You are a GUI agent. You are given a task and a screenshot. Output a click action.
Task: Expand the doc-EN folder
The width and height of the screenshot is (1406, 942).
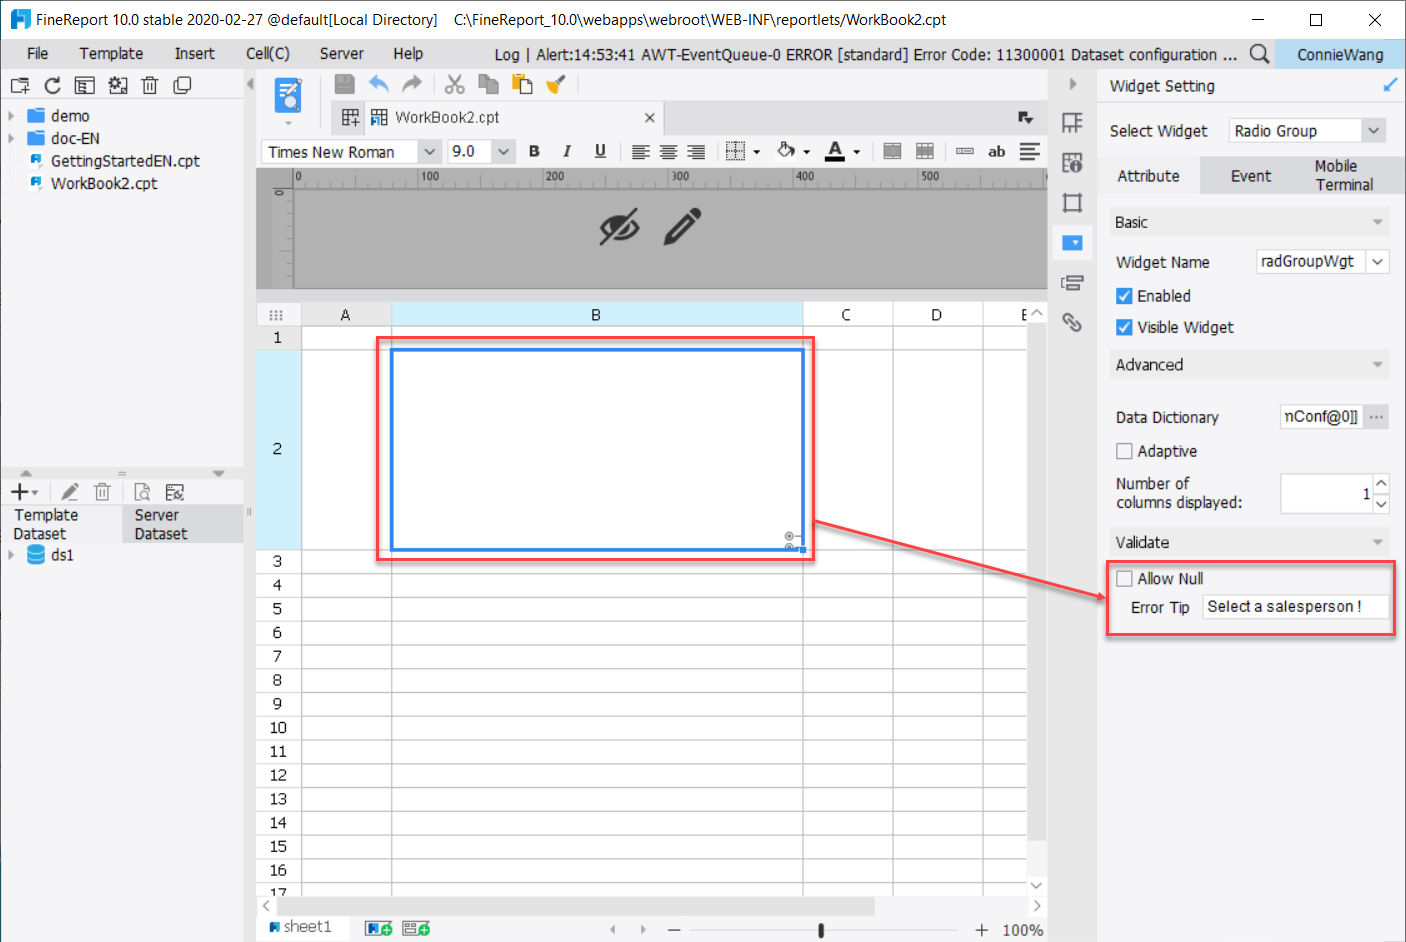pyautogui.click(x=11, y=138)
